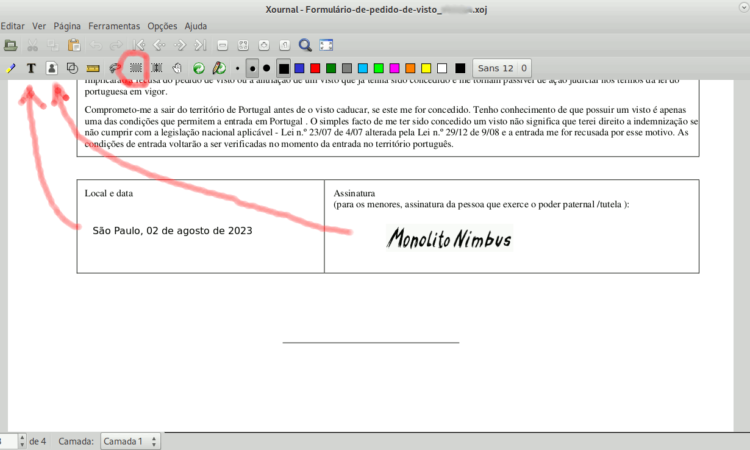Decrease the page number spinner

pos(22,445)
